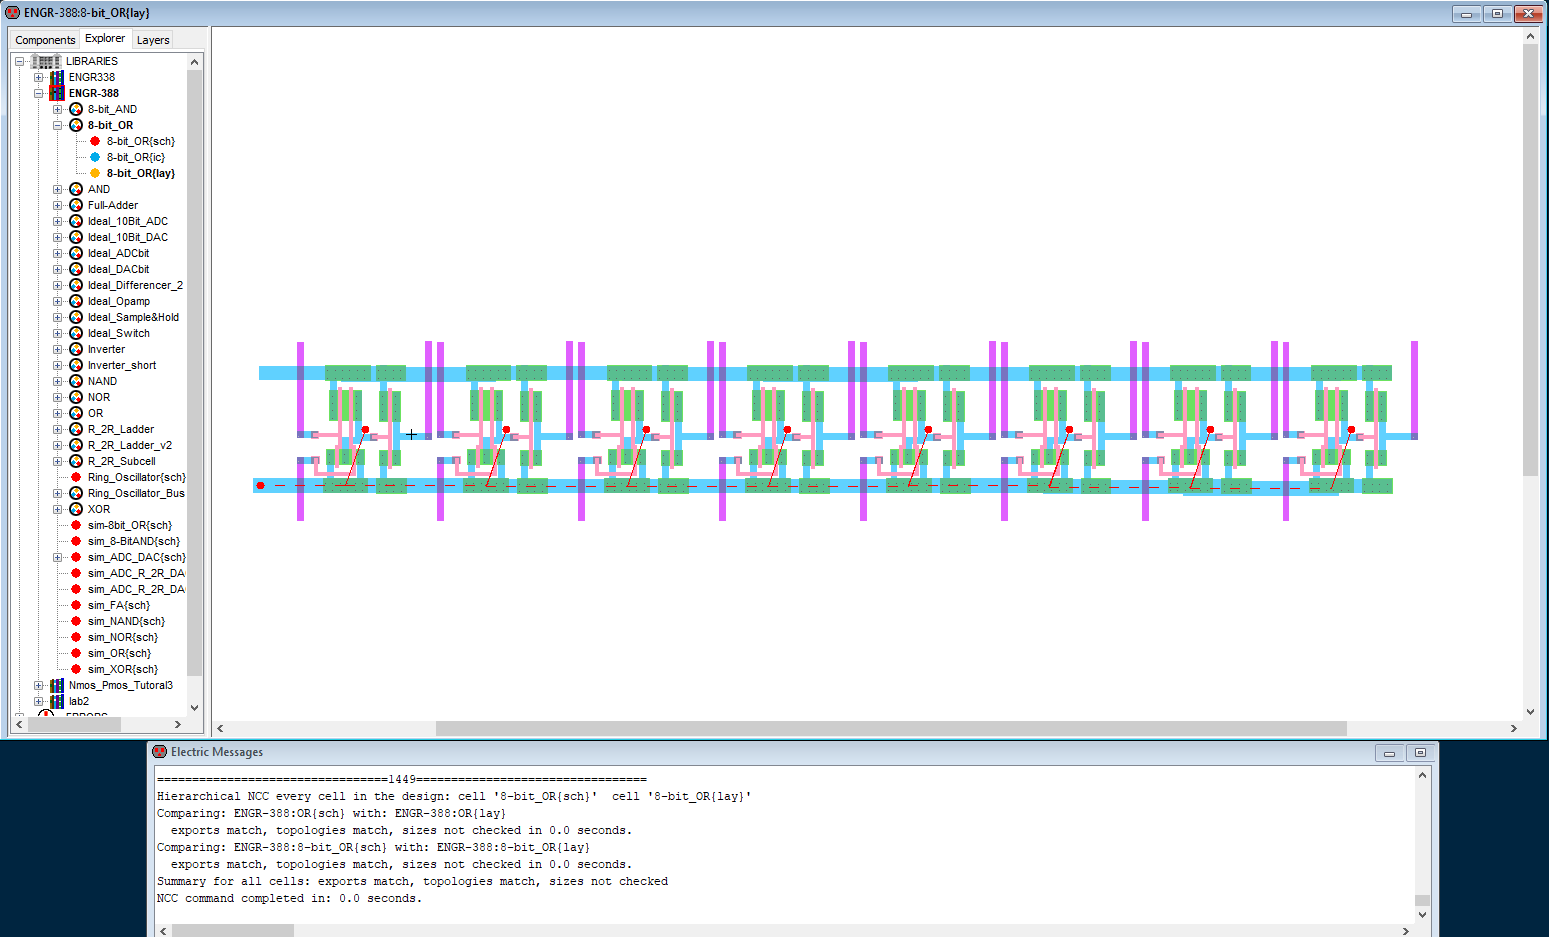Select Inverter_short tree item
This screenshot has width=1549, height=937.
point(122,365)
